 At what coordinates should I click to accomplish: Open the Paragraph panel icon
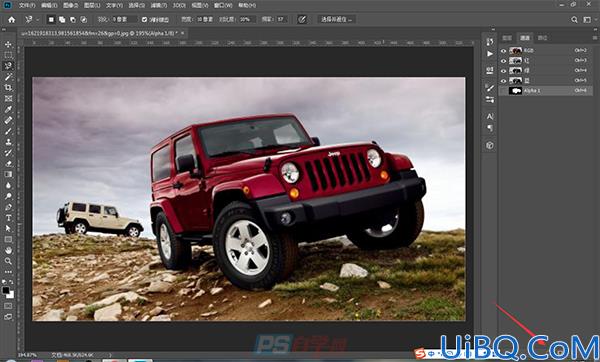[x=490, y=128]
